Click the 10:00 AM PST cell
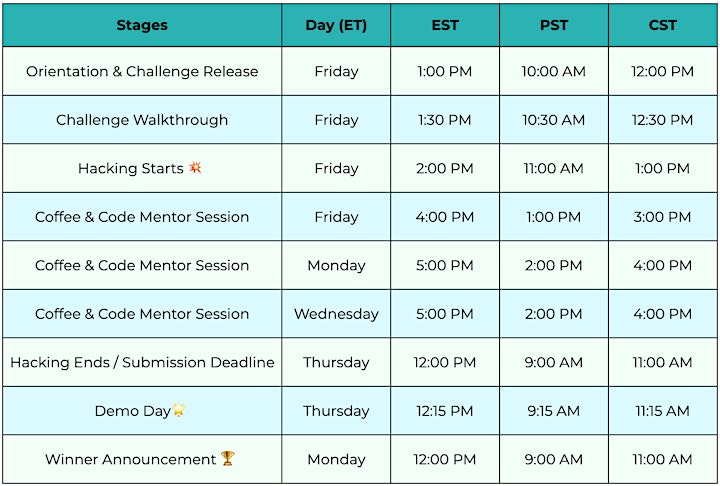Viewport: 720px width, 486px height. 554,71
